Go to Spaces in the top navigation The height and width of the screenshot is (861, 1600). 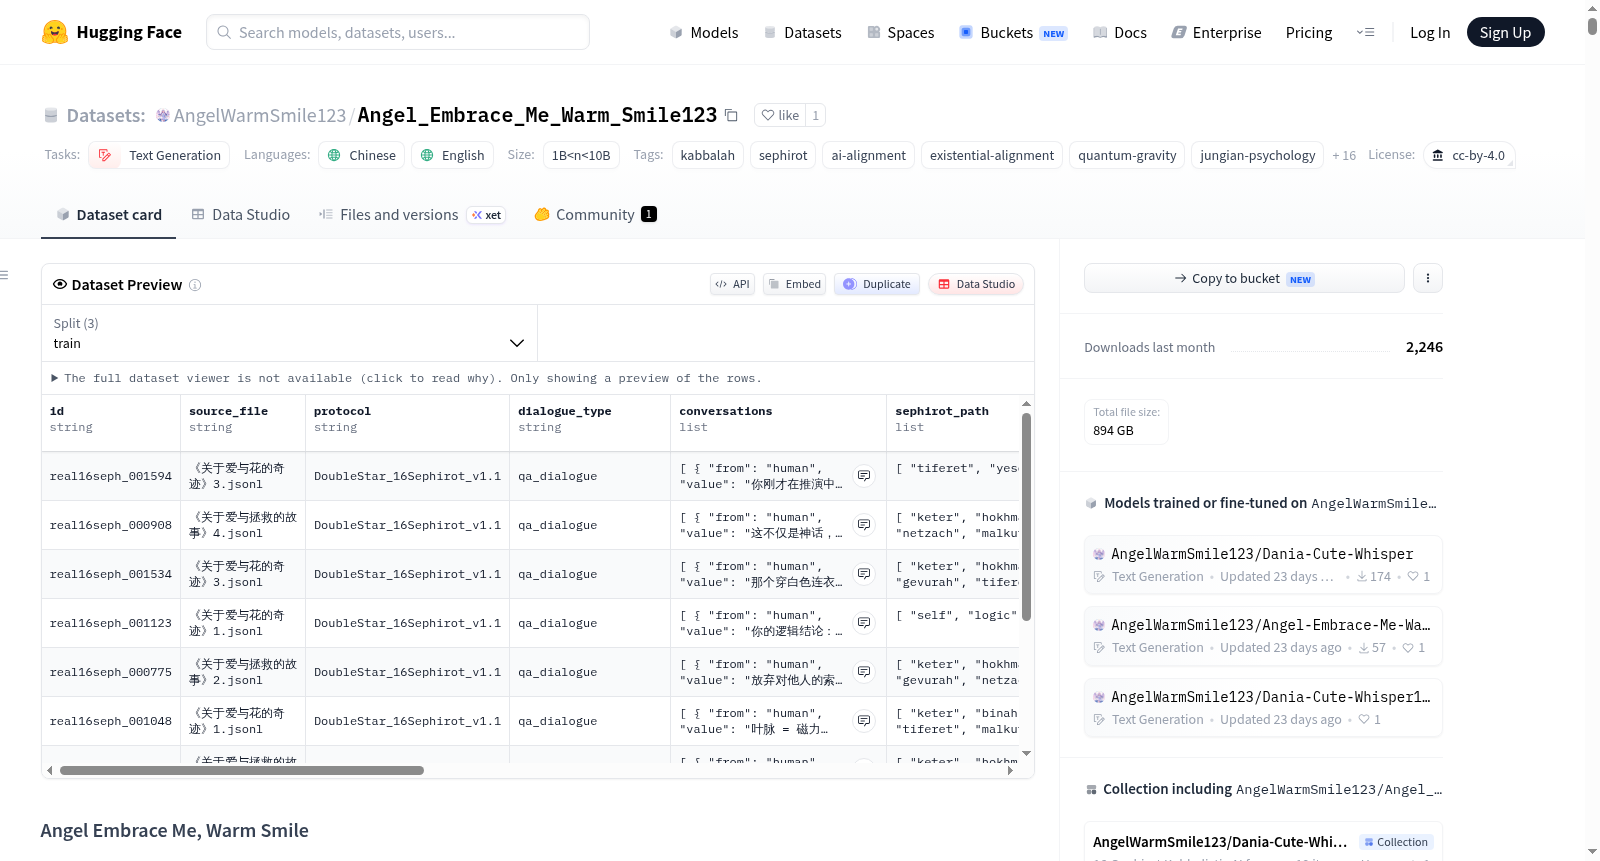point(900,32)
